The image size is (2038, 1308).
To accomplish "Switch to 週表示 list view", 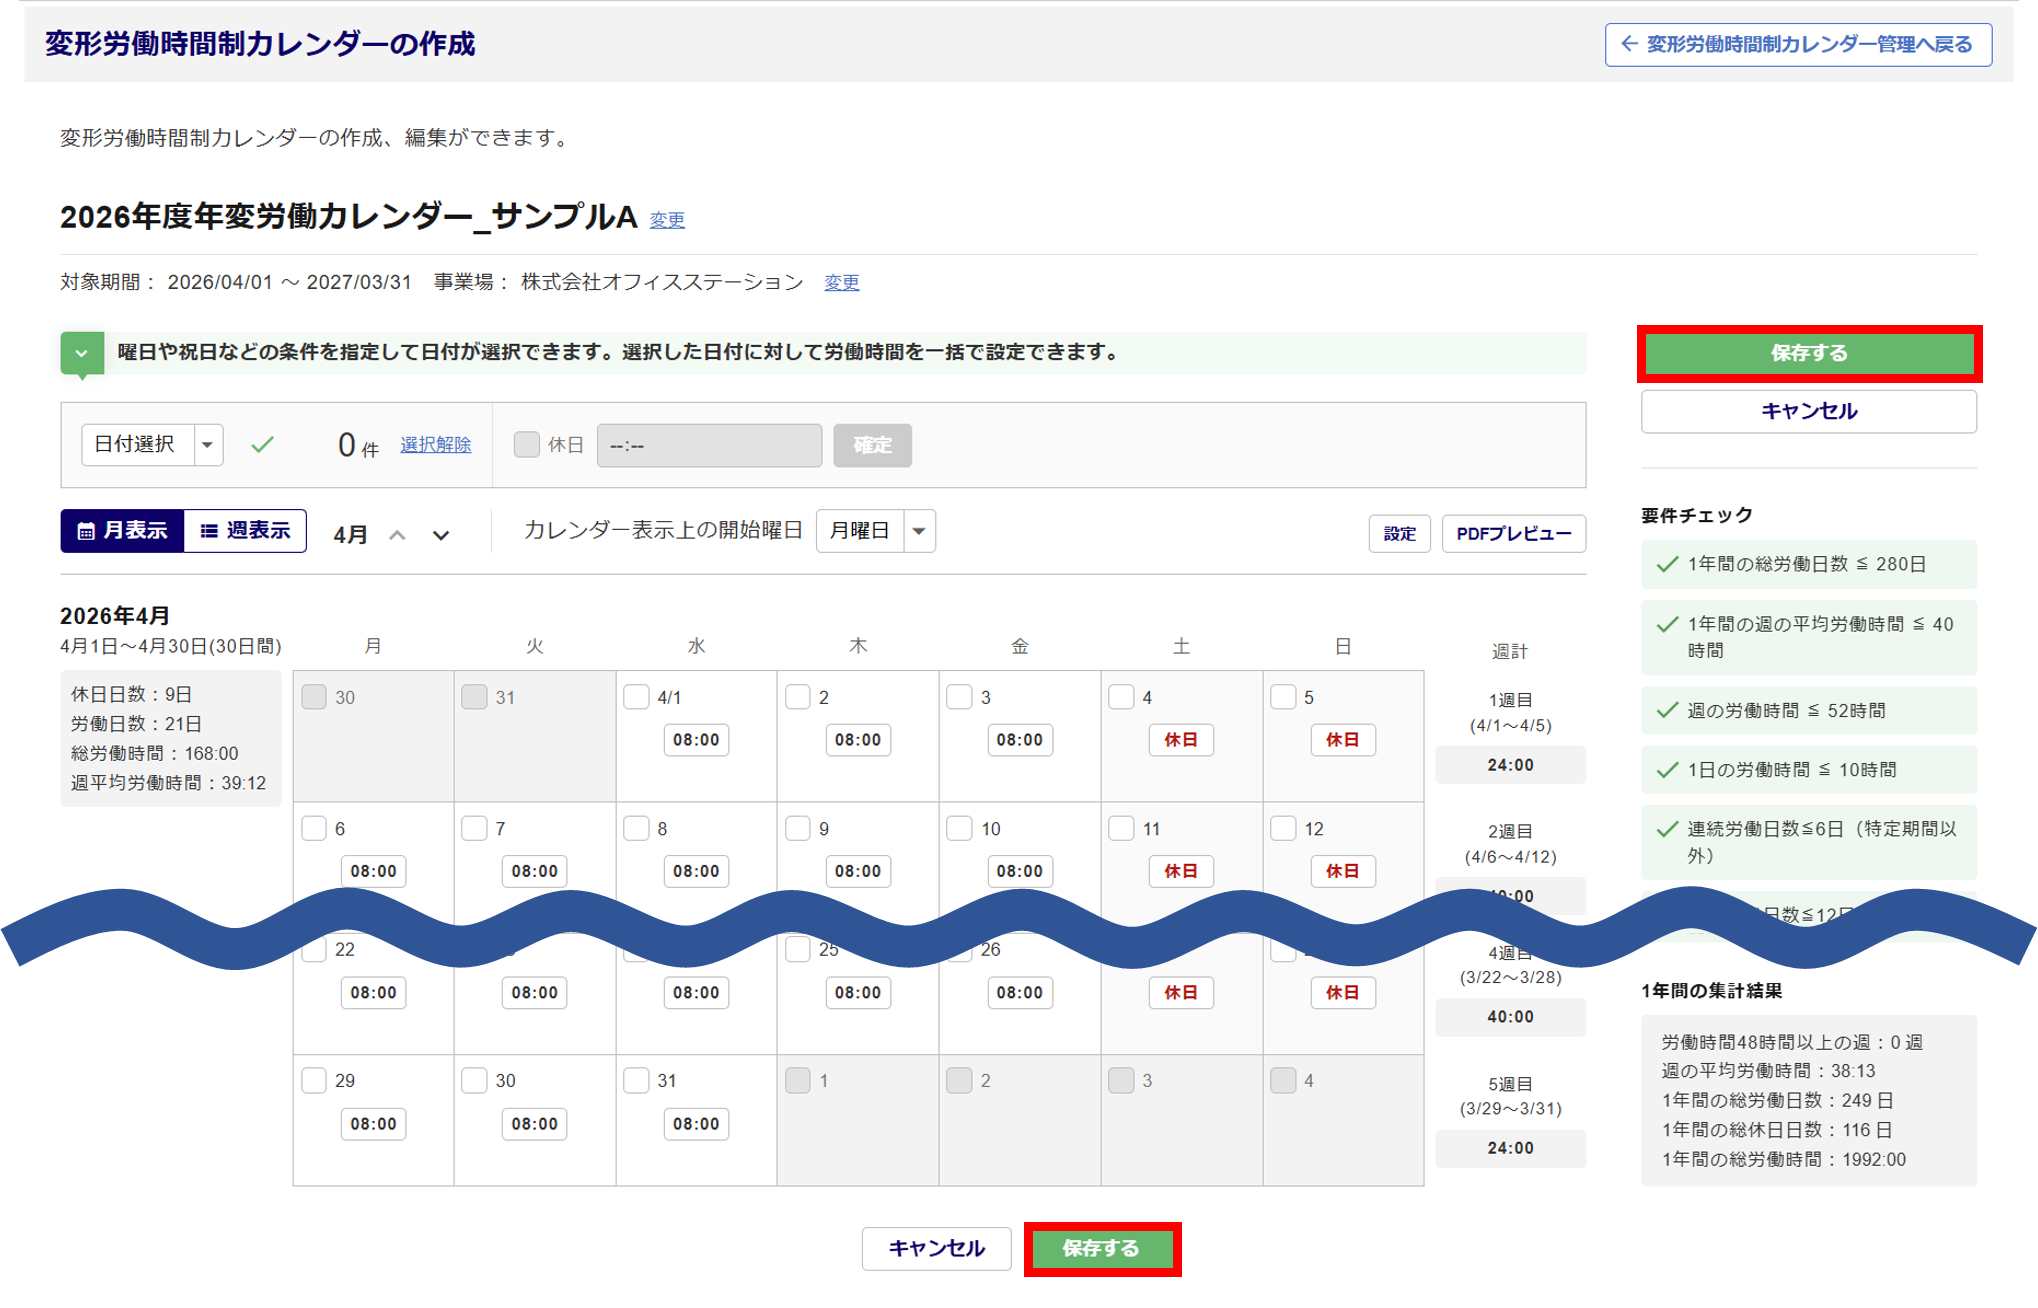I will pyautogui.click(x=245, y=531).
